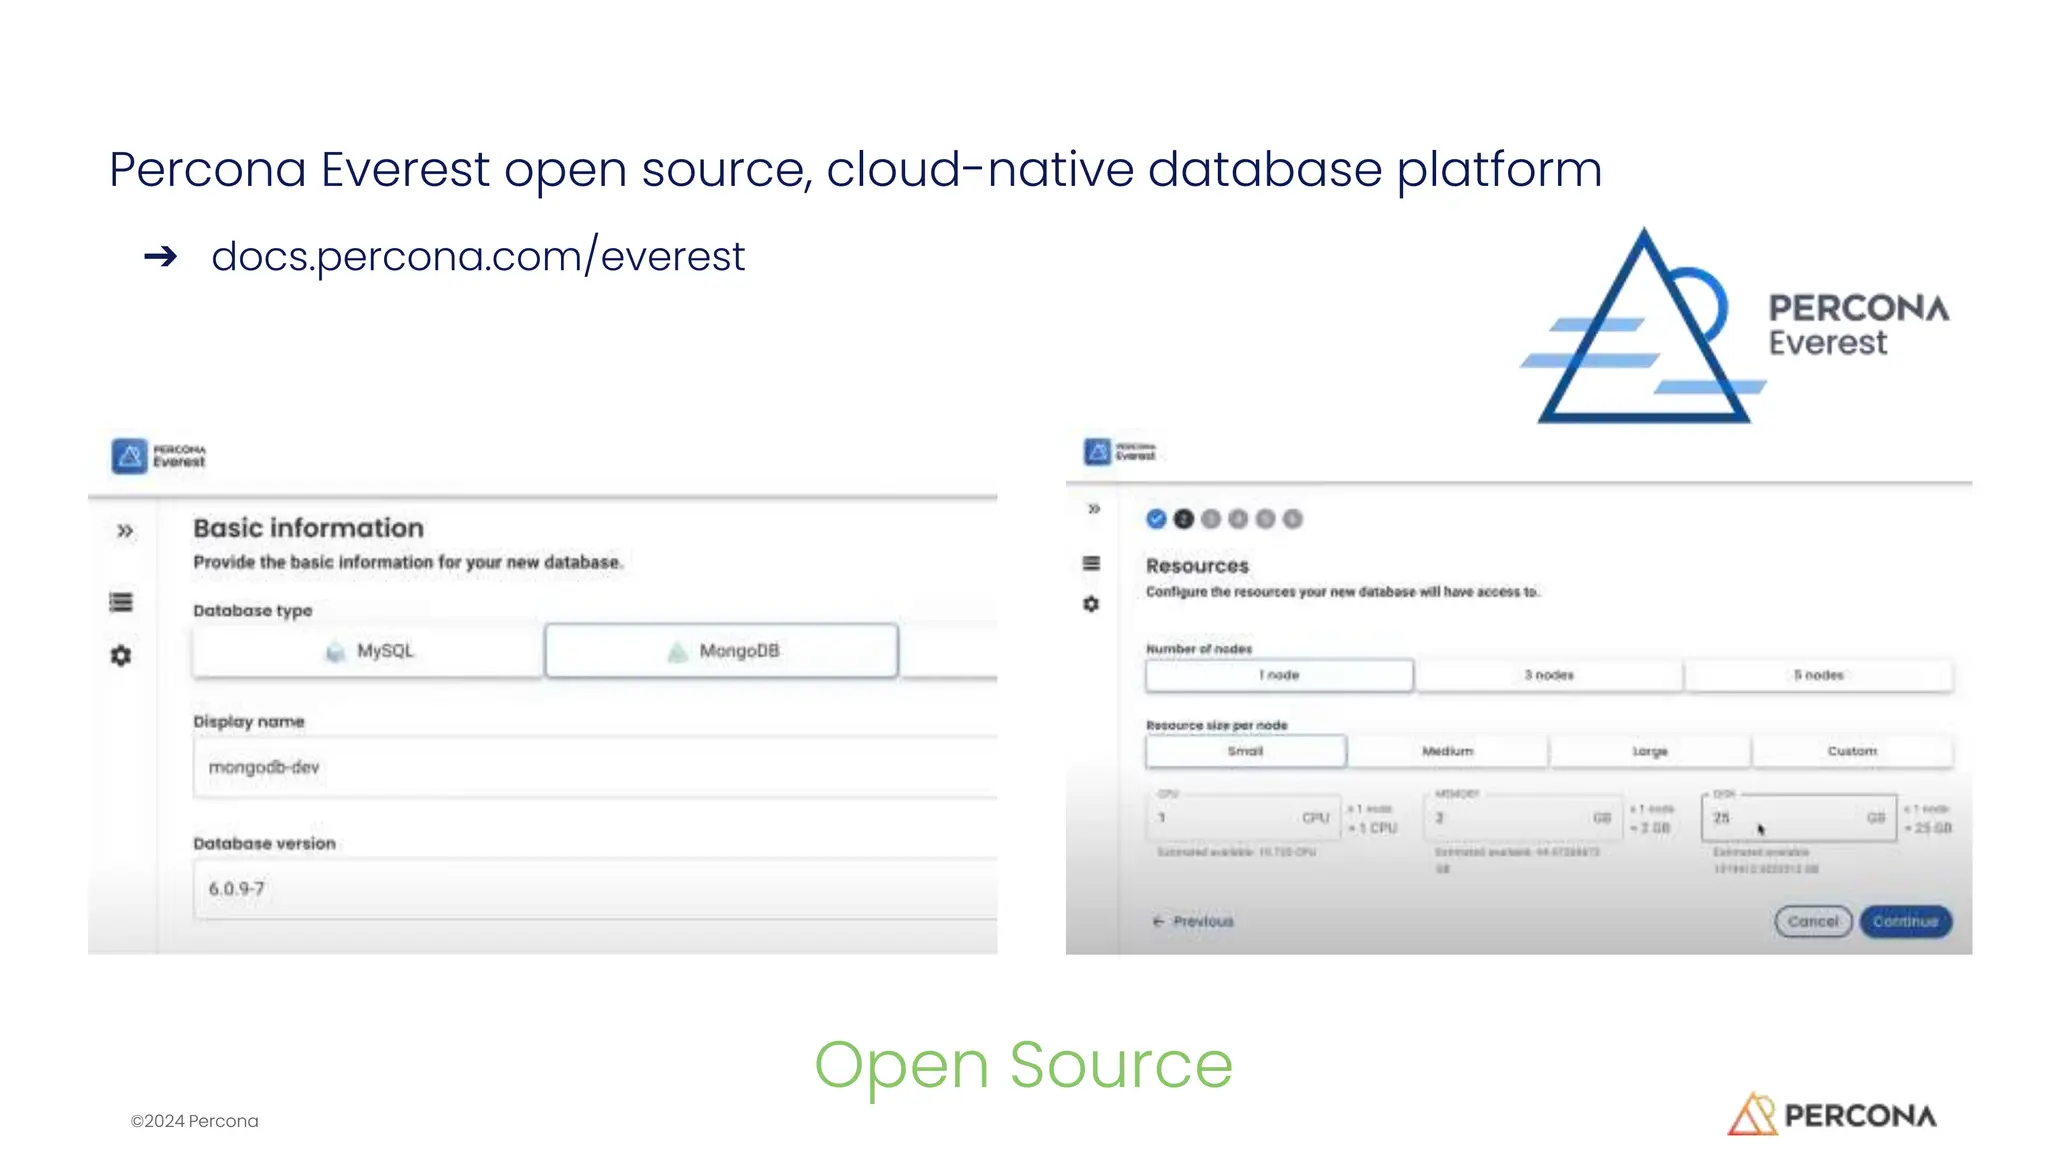Click the completed first step checkmark in the wizard
The image size is (2048, 1152).
tap(1156, 519)
